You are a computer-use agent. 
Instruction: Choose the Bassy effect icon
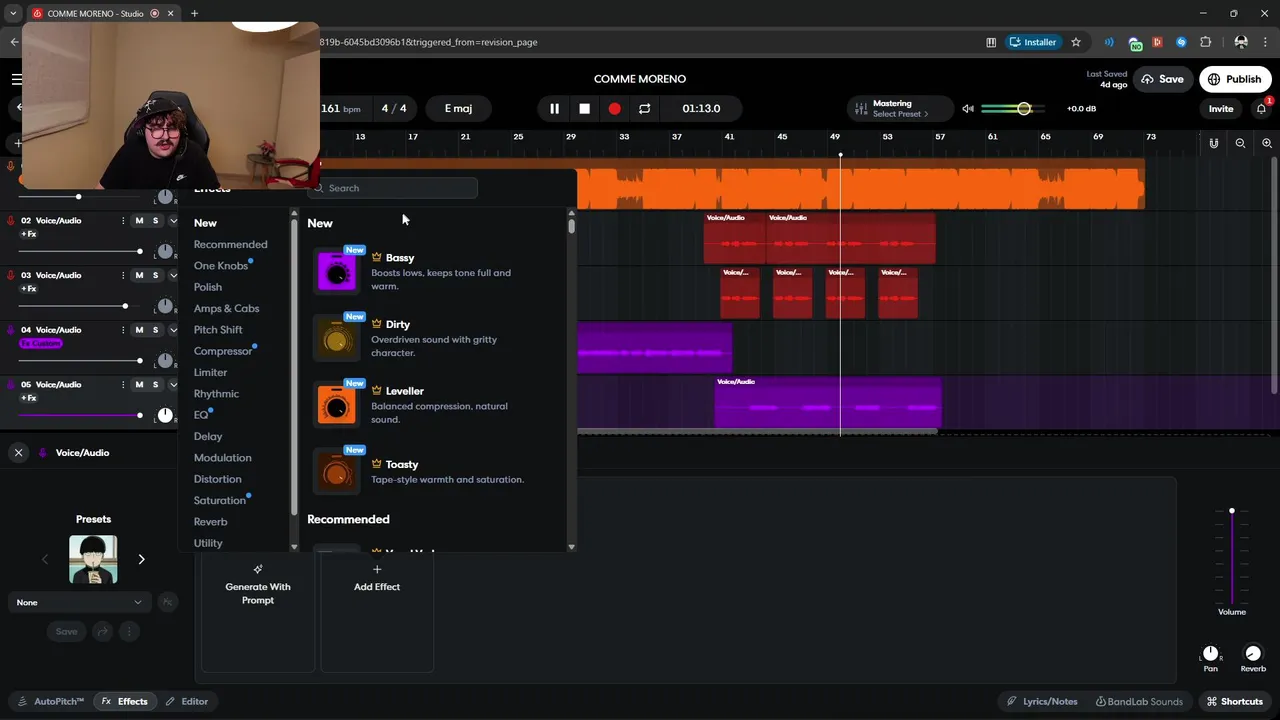(337, 272)
